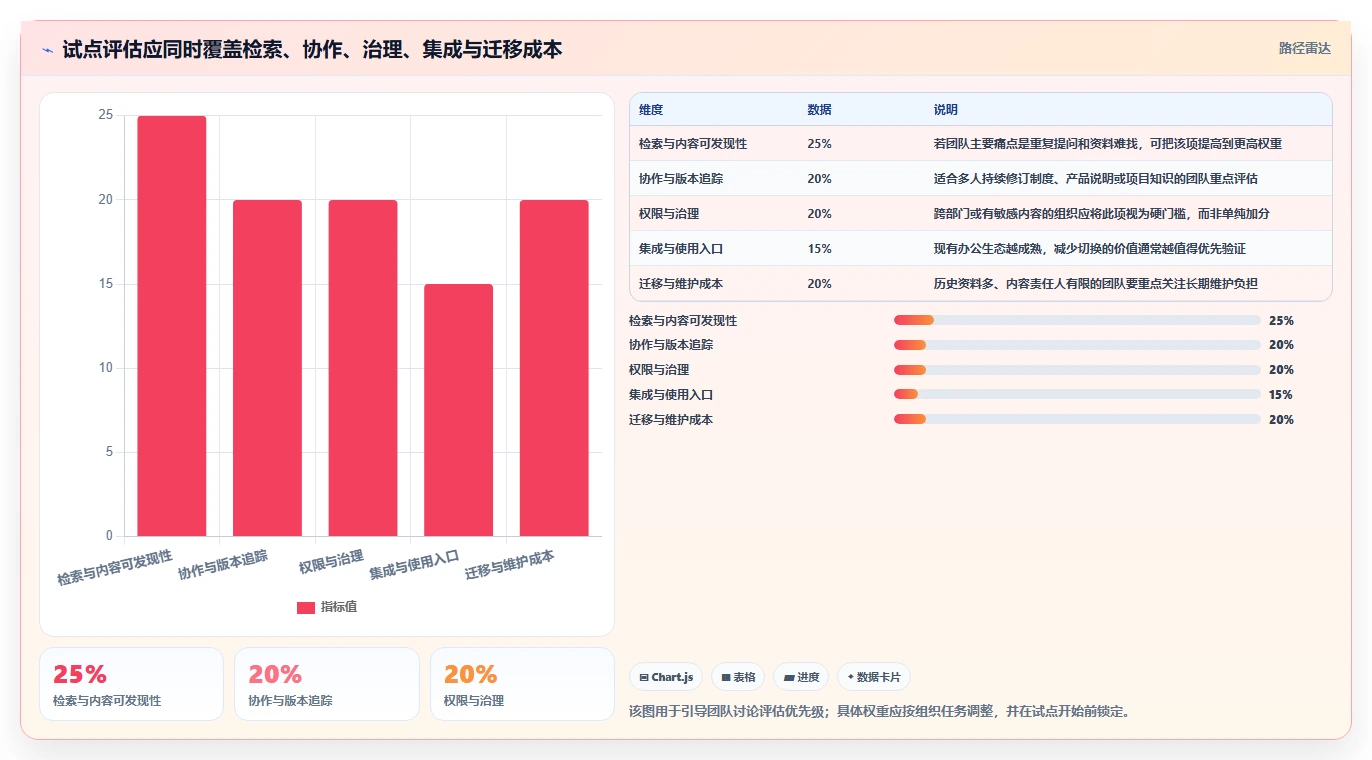Select the 数据卡片 chip
This screenshot has height=760, width=1372.
coord(874,677)
